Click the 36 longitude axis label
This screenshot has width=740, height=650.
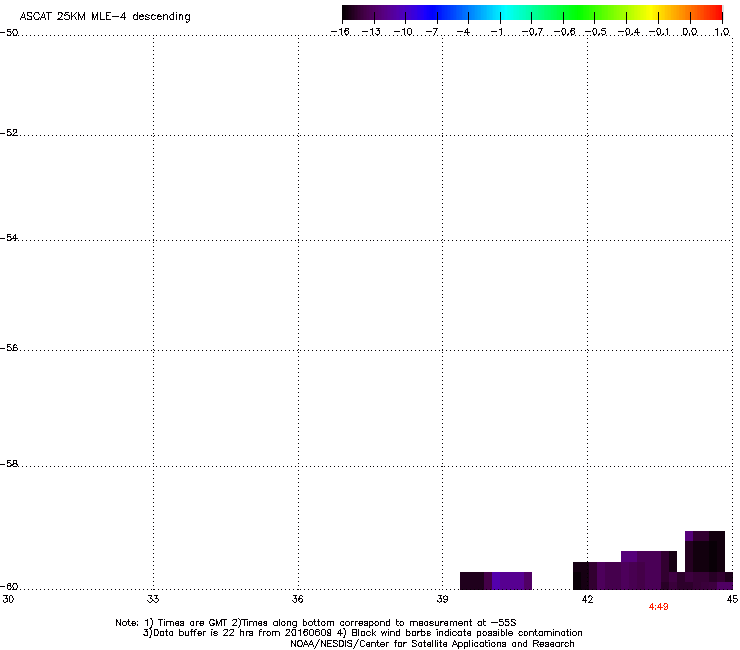point(298,599)
